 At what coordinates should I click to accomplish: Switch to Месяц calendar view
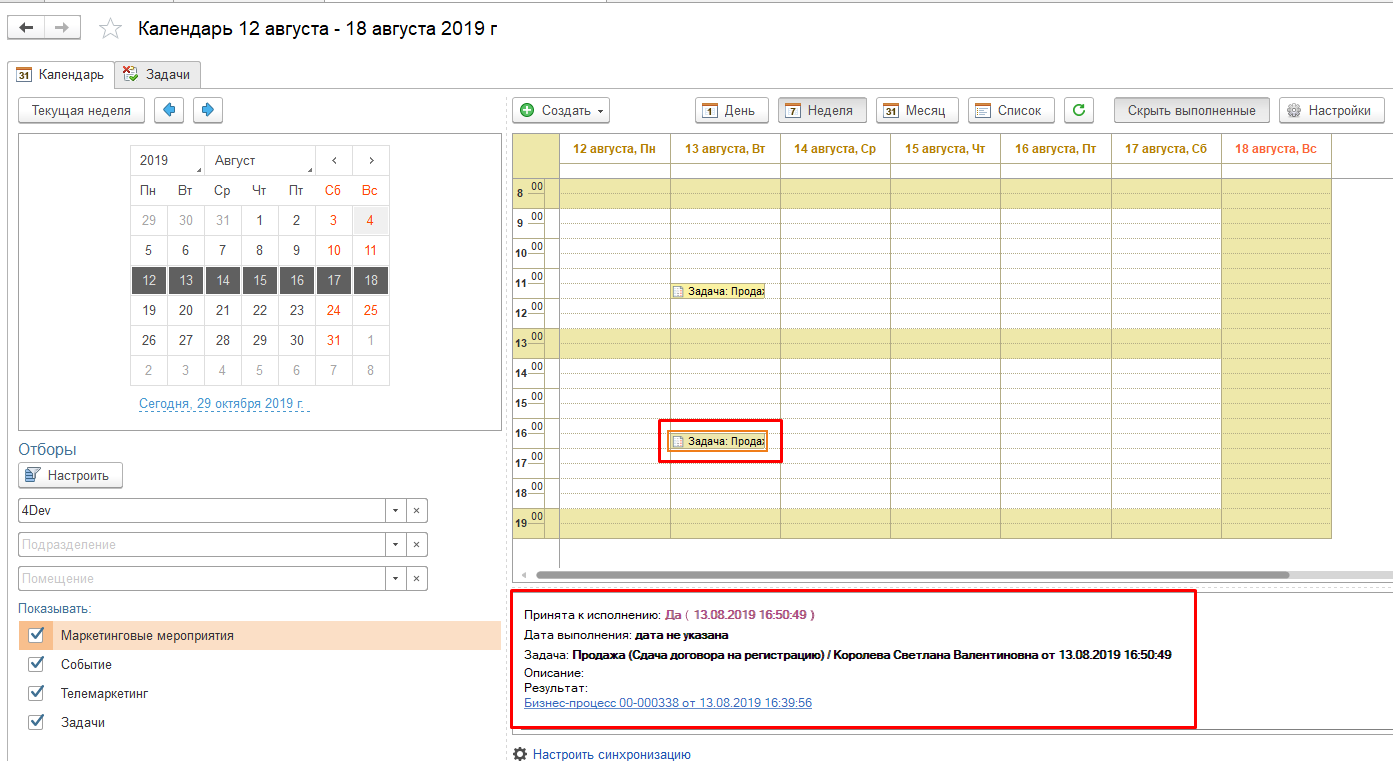917,110
